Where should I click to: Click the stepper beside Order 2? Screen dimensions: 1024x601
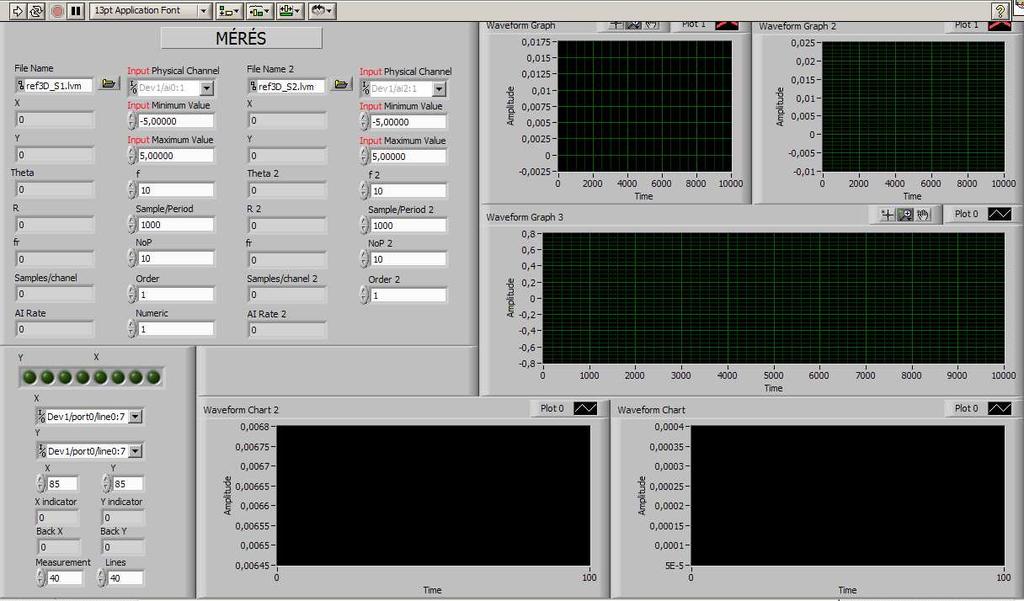tap(364, 295)
